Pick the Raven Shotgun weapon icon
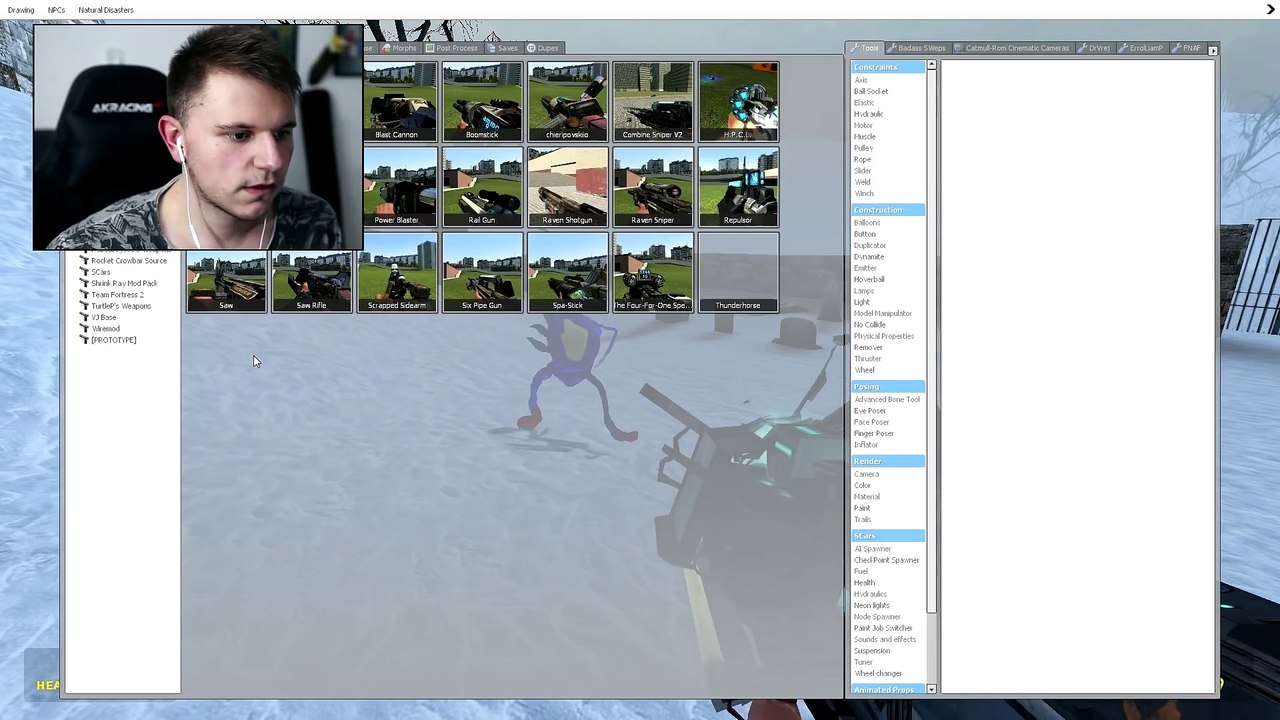Screen dimensions: 1280x720 click(x=567, y=187)
